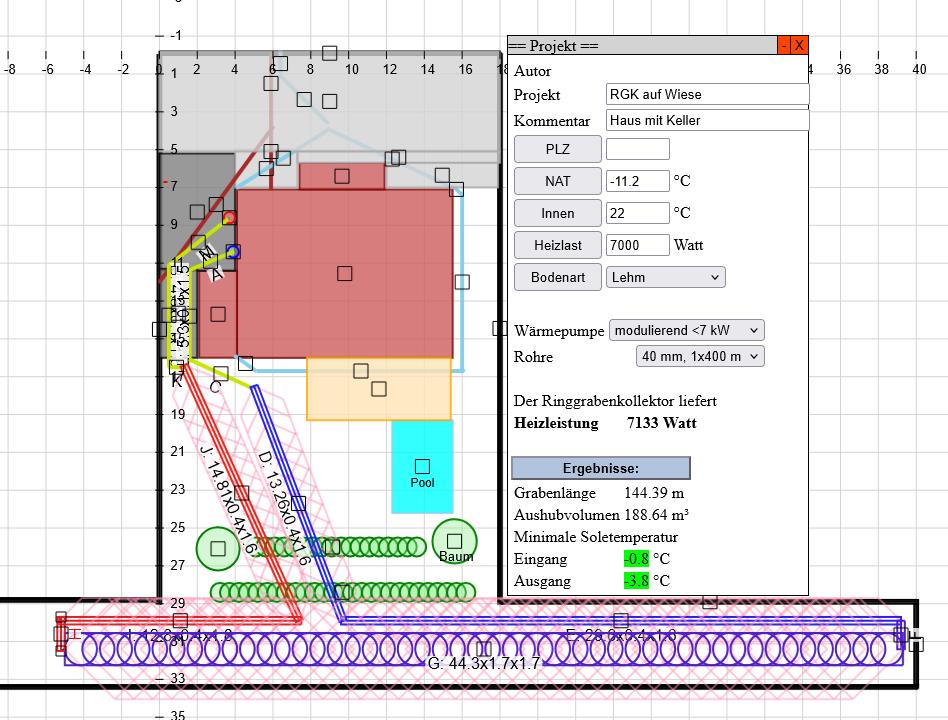948x720 pixels.
Task: Click the Kommentar text field
Action: point(707,120)
